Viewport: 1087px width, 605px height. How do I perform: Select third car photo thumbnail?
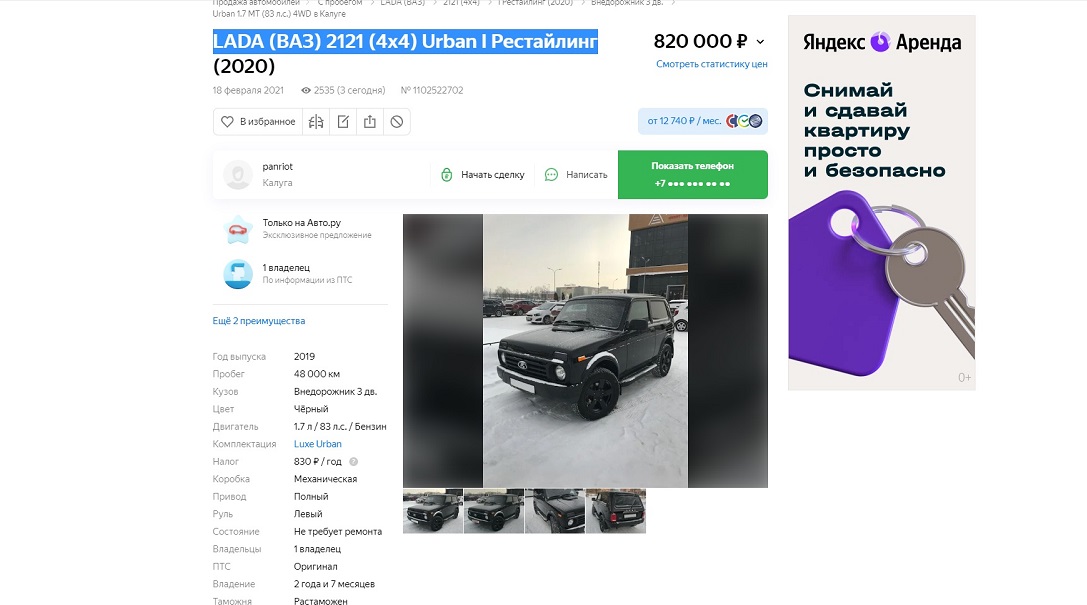555,511
